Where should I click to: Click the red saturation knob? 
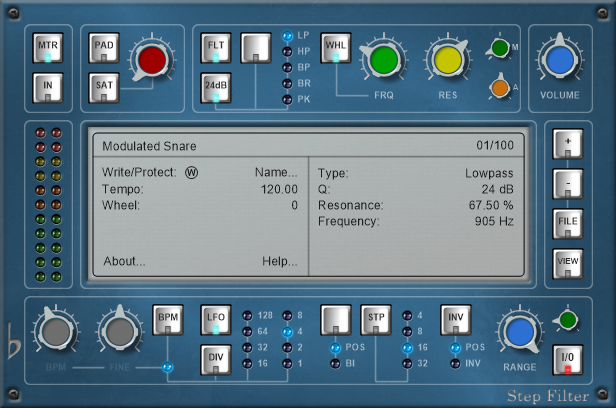pos(152,59)
